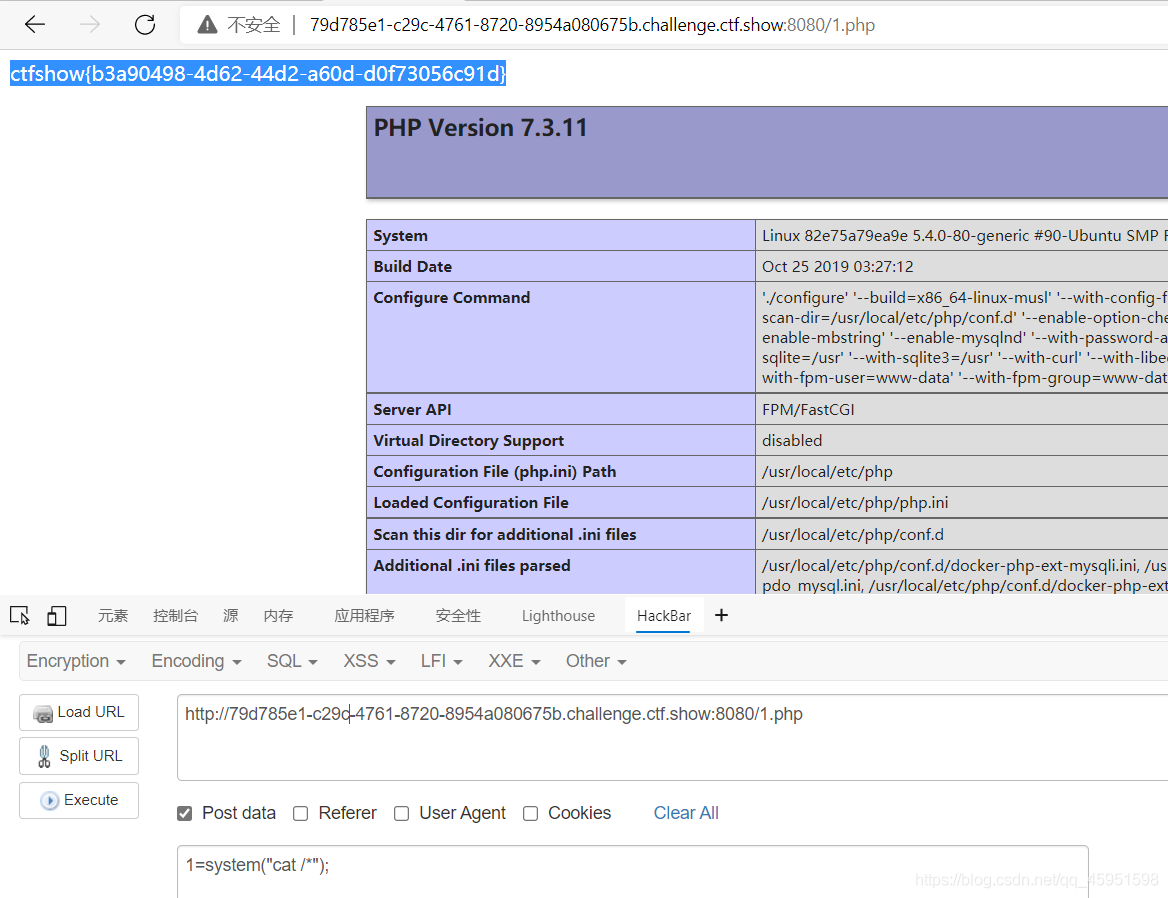Open the Encoding dropdown menu
Screen dimensions: 1168x898
coord(196,661)
